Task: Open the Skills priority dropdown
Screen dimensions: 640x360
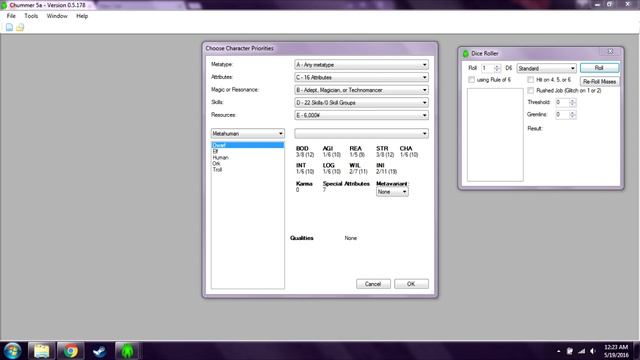Action: tap(361, 102)
